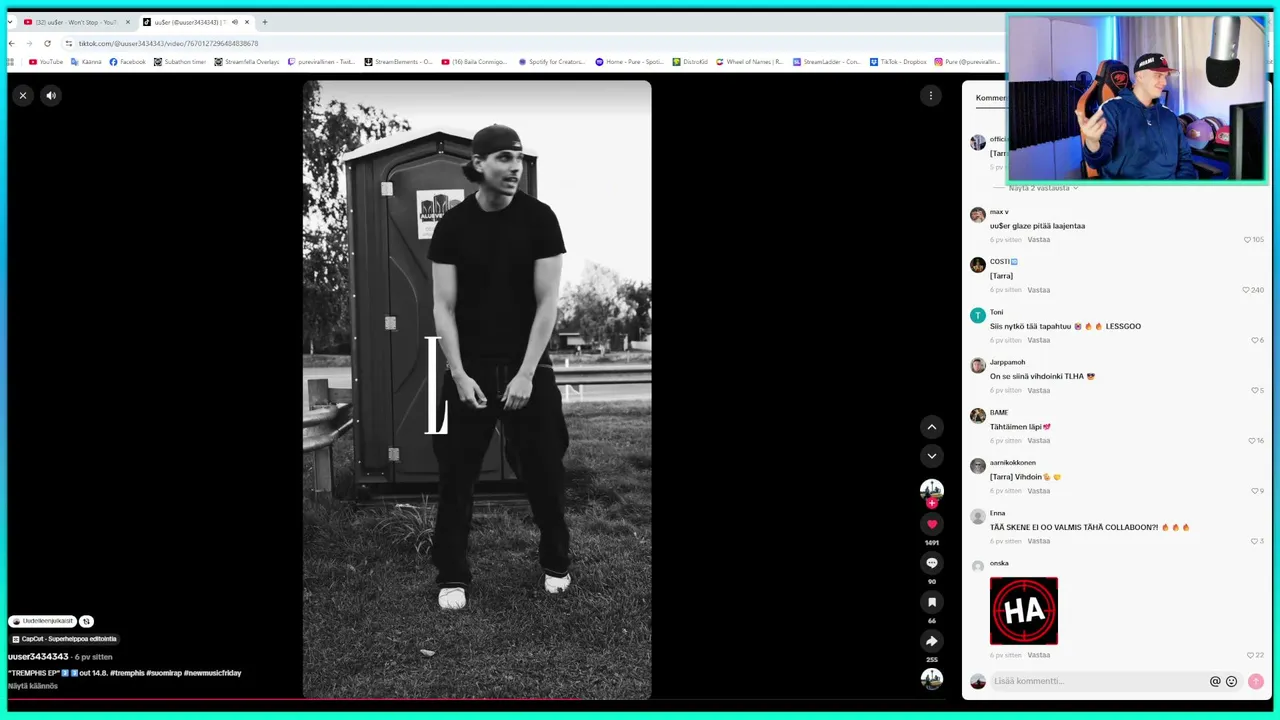The image size is (1280, 720).
Task: Open the emoji picker in comment box
Action: [1231, 681]
